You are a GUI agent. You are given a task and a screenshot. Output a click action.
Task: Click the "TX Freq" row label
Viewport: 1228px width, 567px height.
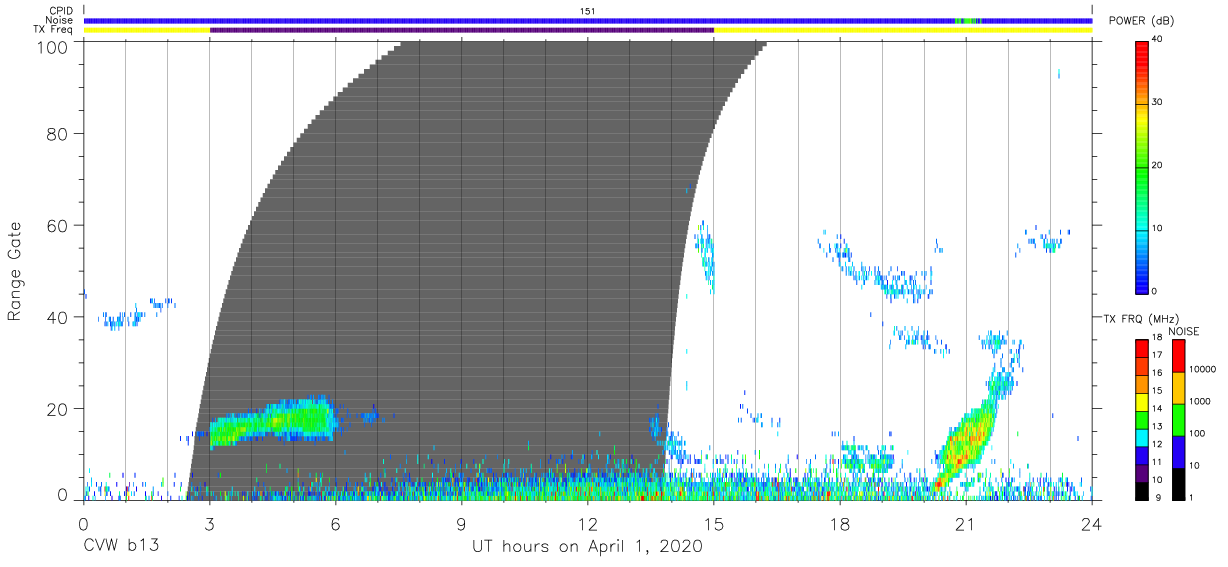(x=55, y=30)
